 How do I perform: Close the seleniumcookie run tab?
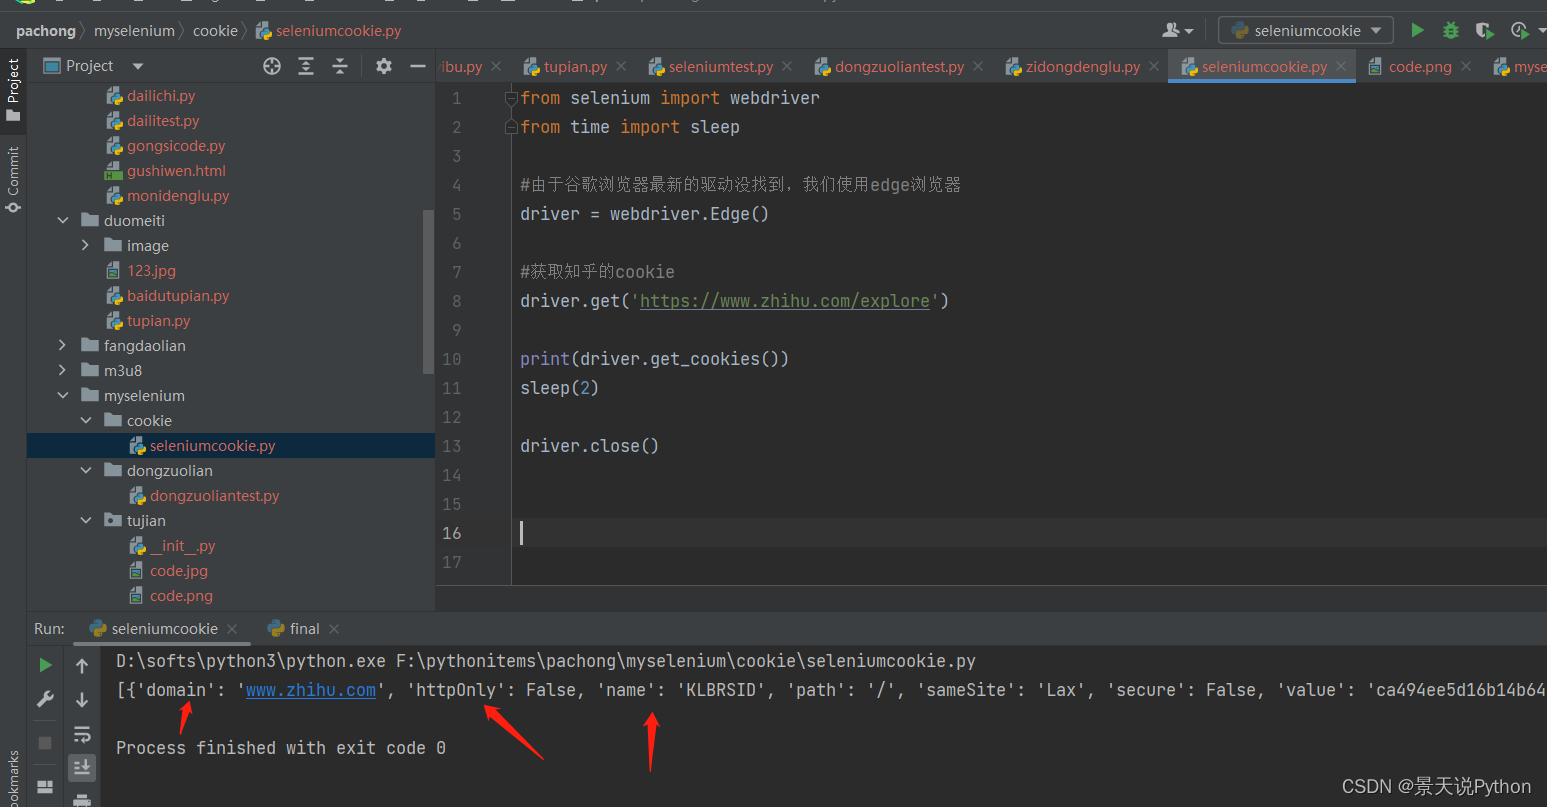click(232, 629)
